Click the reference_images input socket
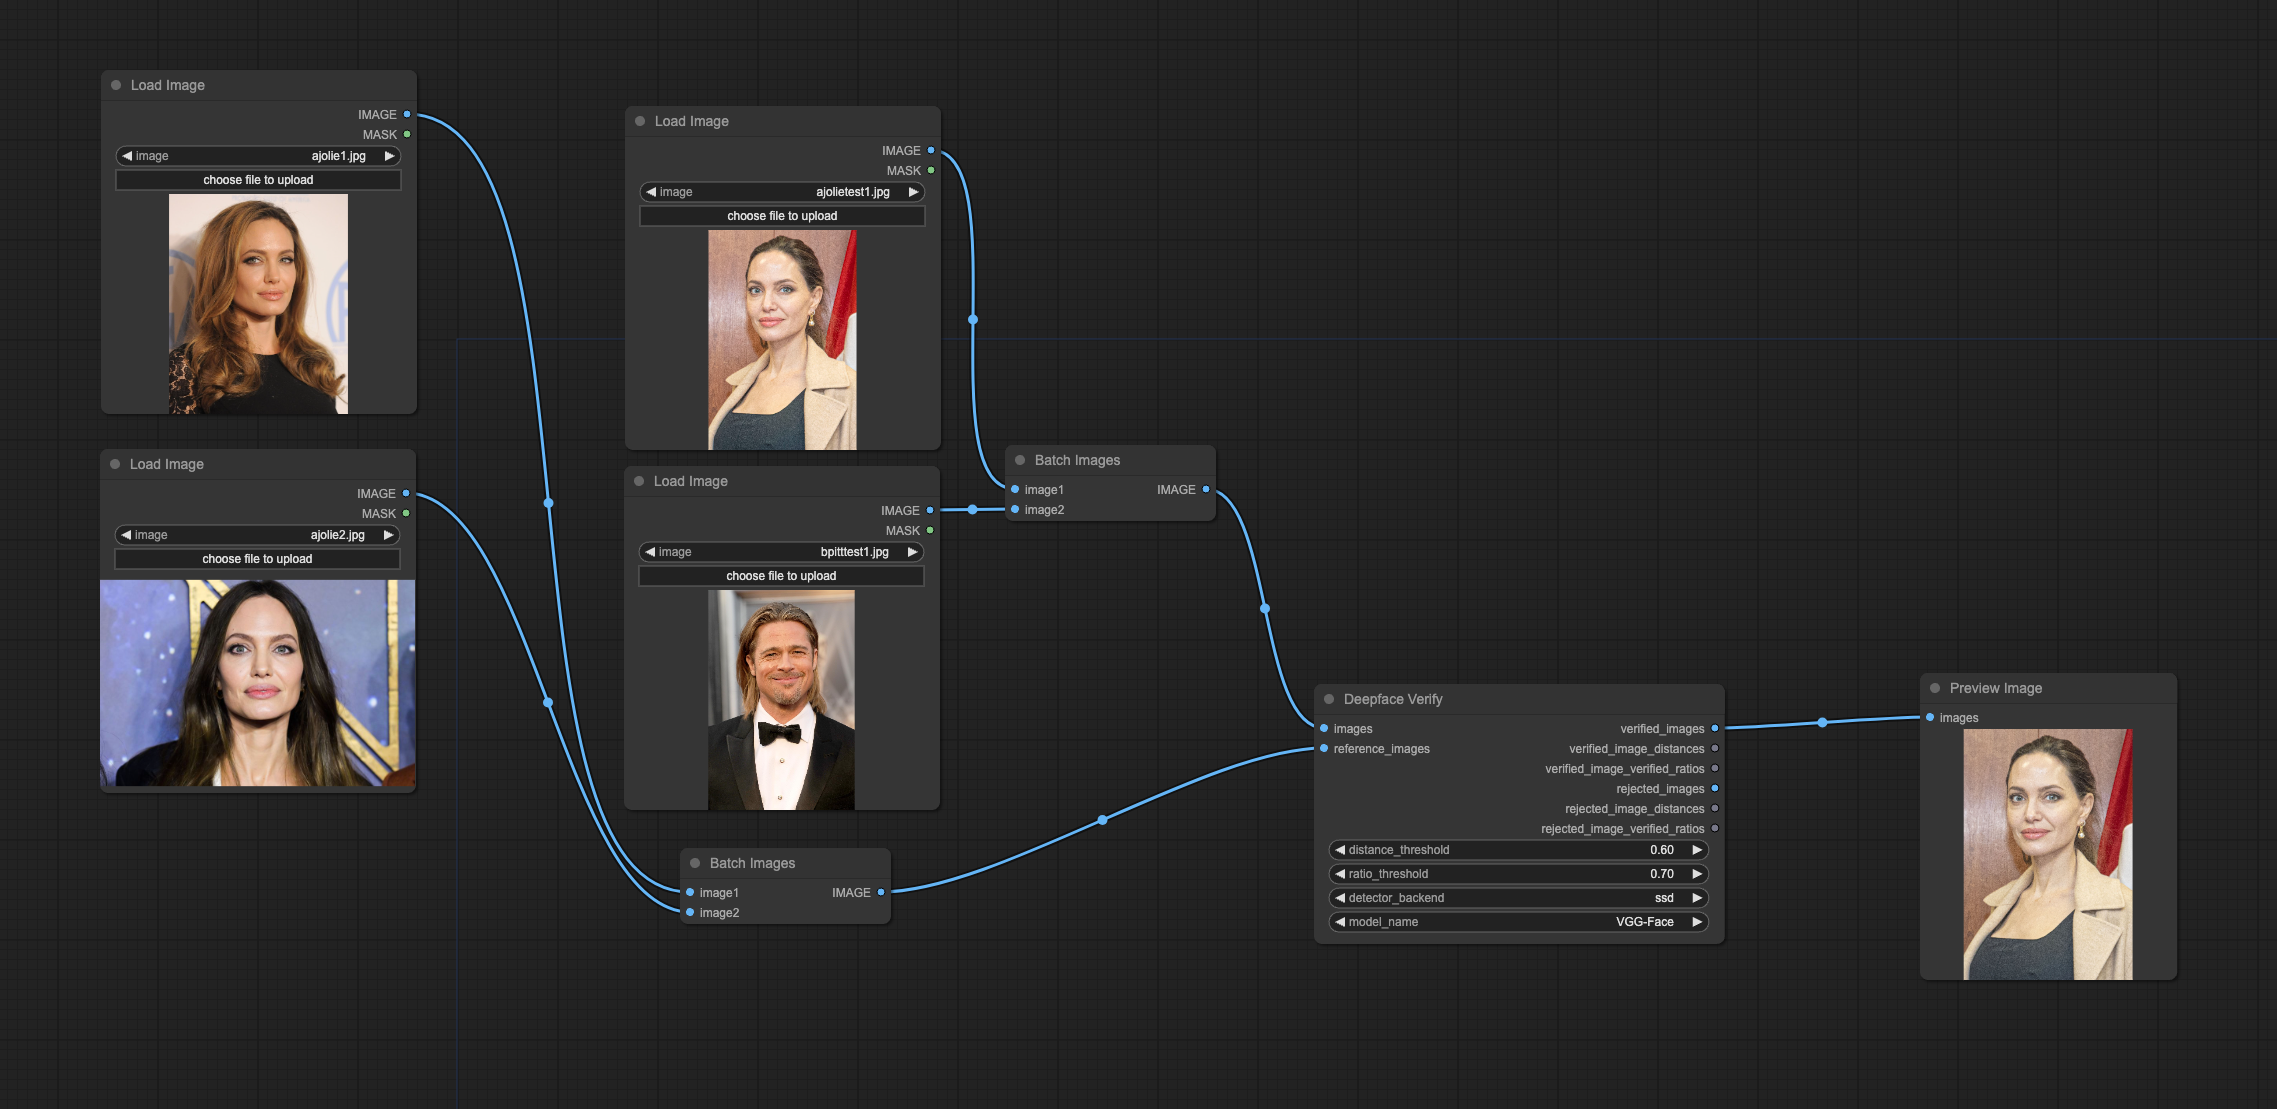The image size is (2277, 1109). [x=1324, y=748]
